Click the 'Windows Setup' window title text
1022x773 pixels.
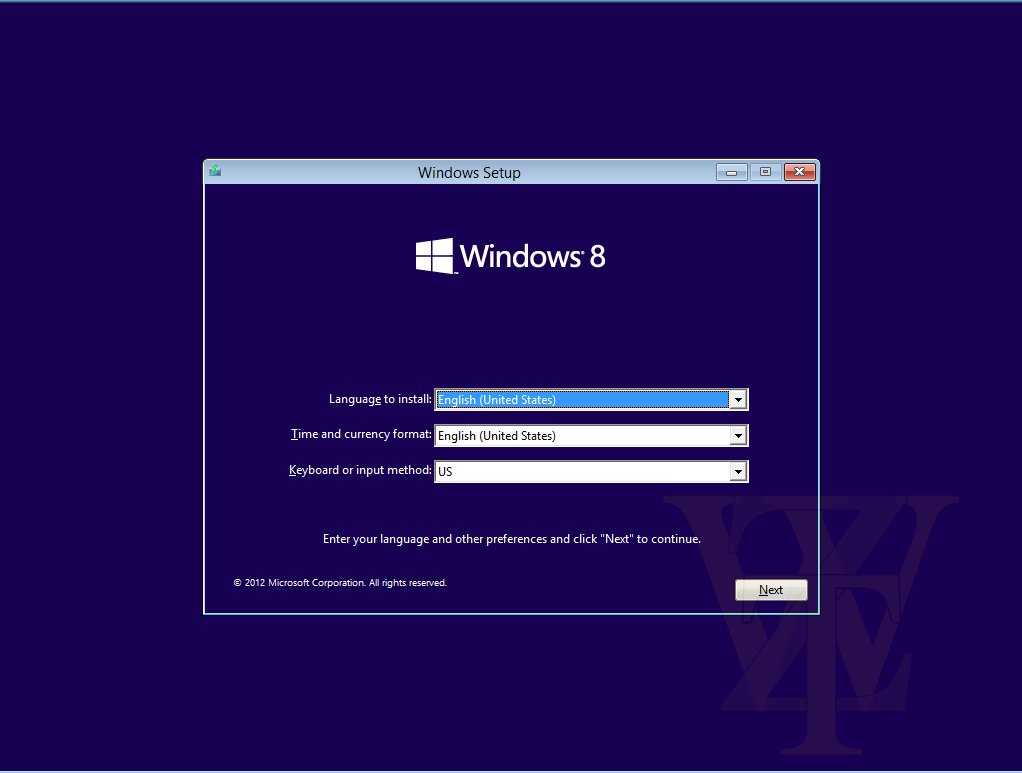(469, 173)
